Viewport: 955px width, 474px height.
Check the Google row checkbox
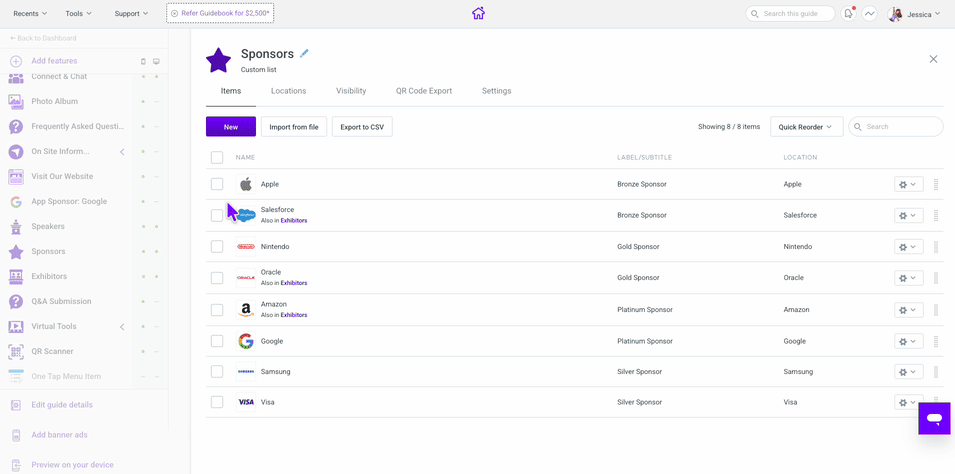[217, 341]
